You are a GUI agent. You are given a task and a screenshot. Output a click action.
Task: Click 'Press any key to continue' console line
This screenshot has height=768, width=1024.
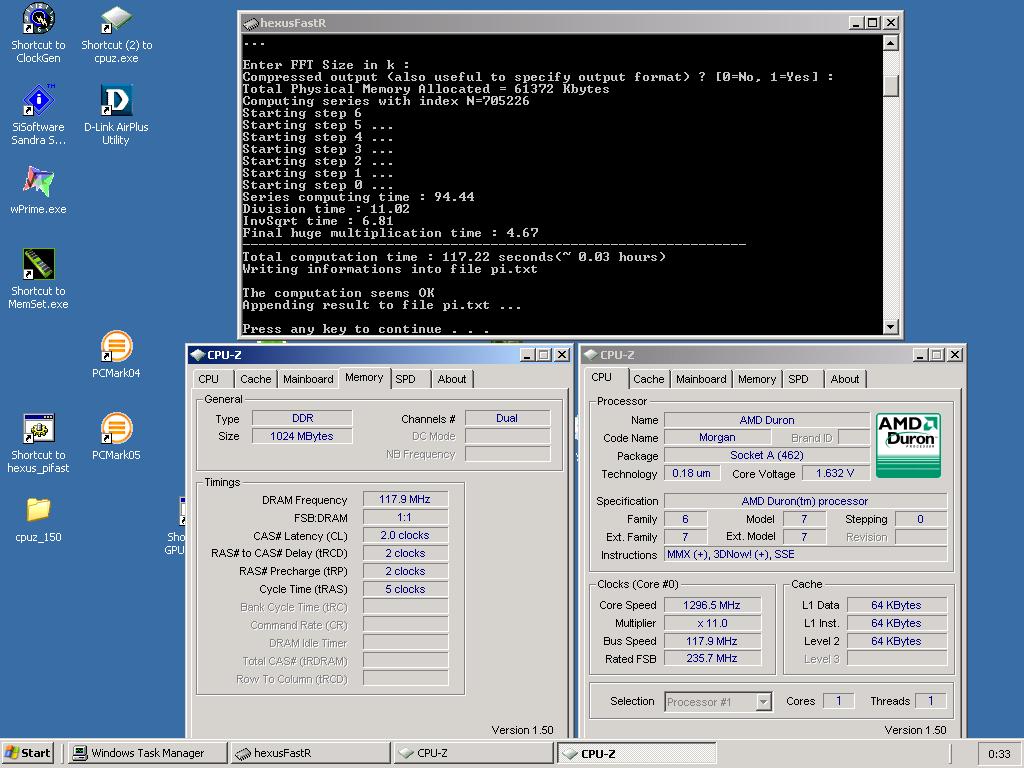[366, 328]
